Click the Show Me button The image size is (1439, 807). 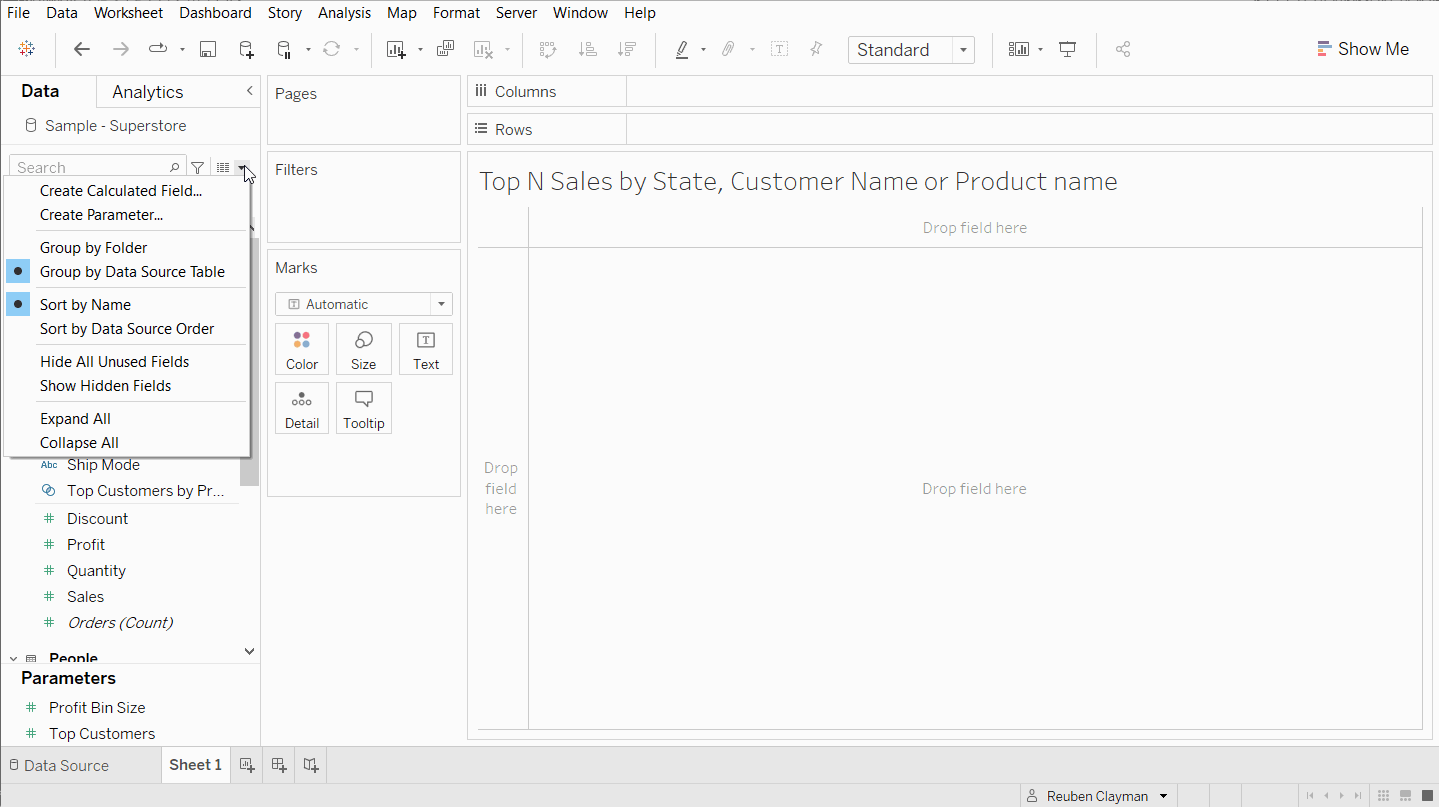click(1363, 48)
